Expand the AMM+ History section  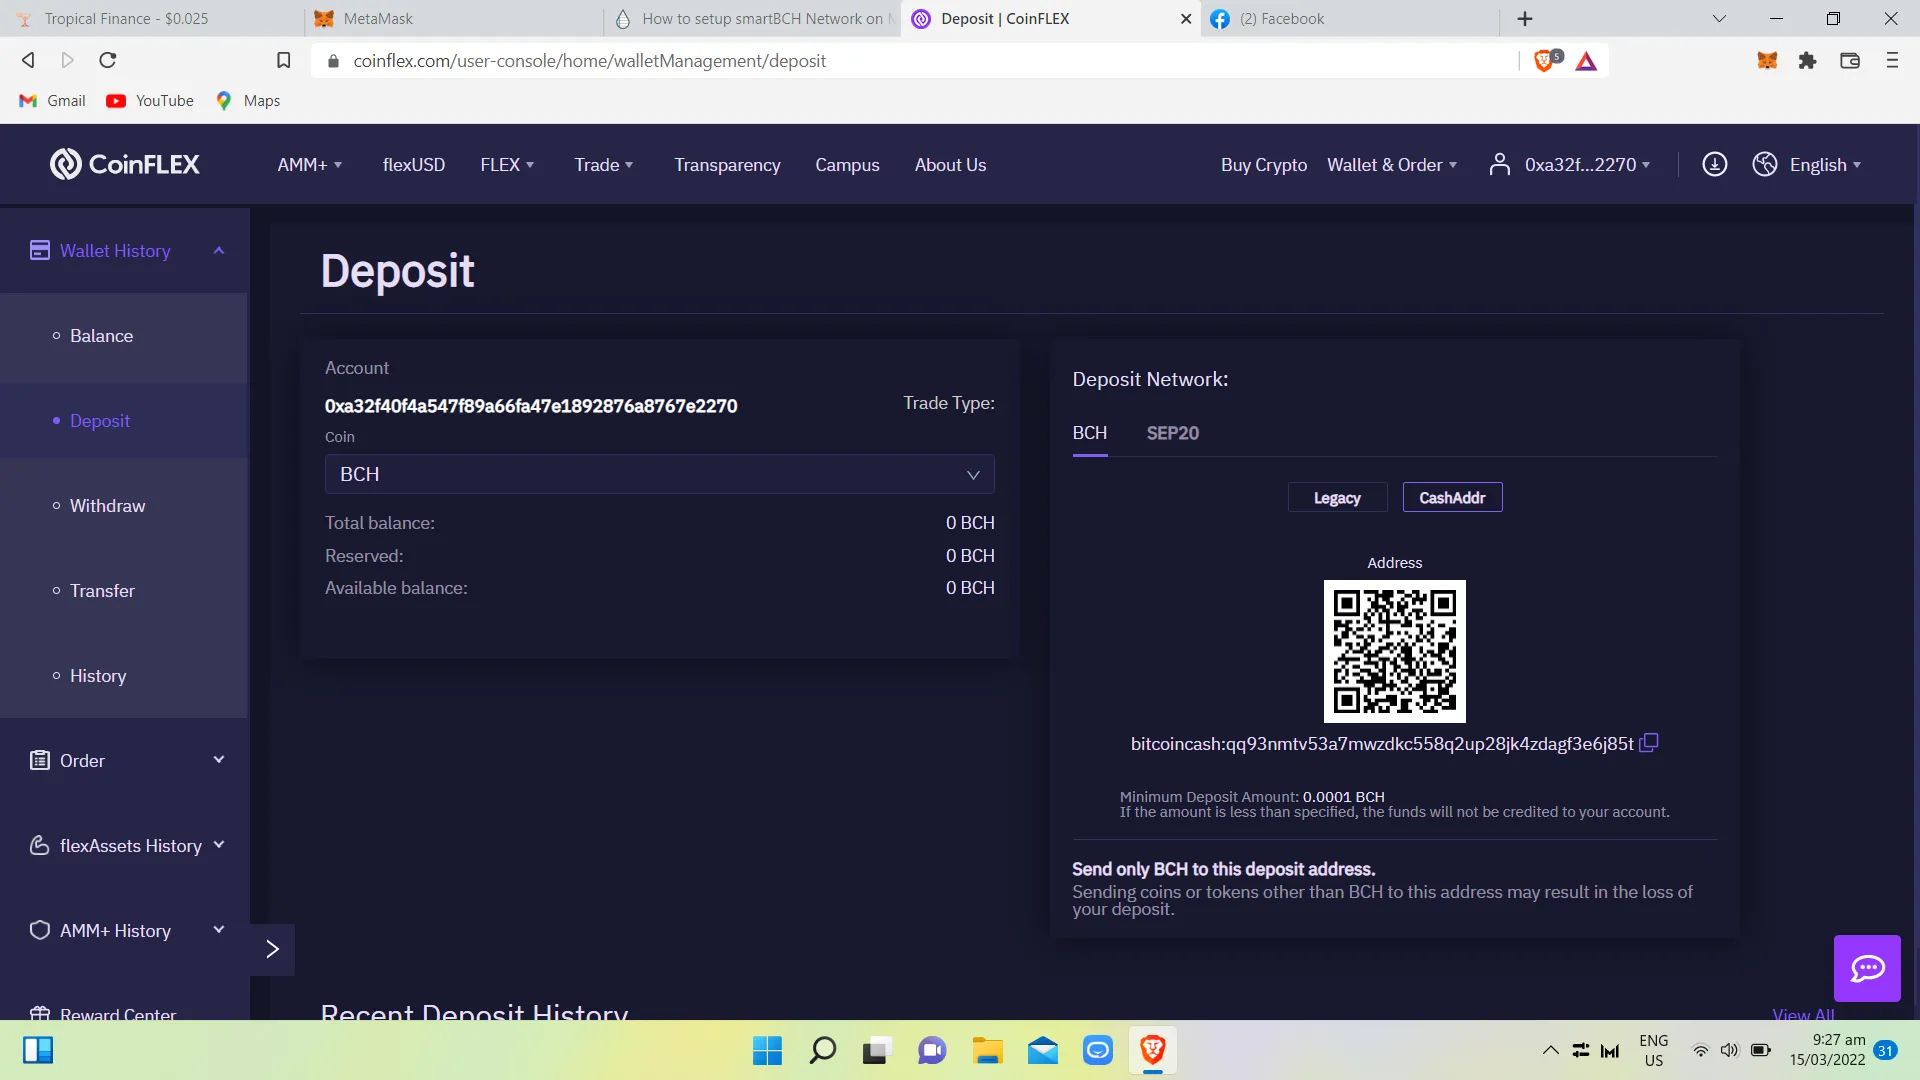219,930
